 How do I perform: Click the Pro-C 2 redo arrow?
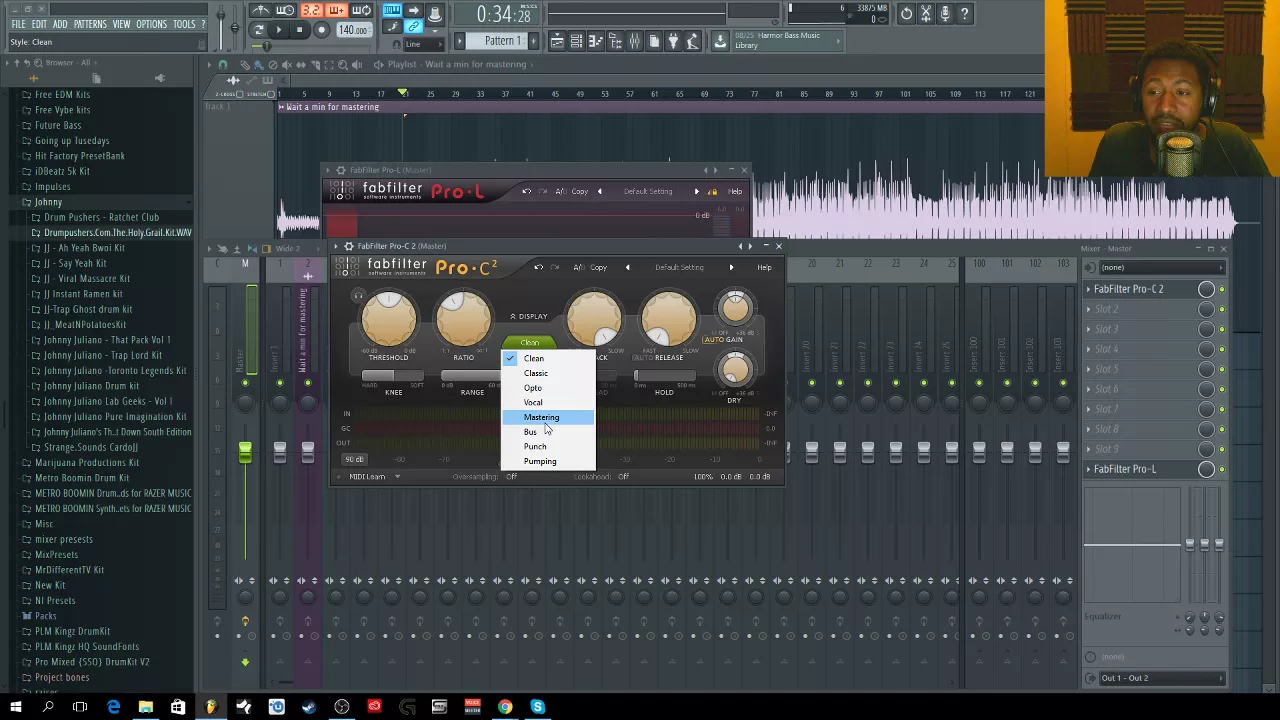pyautogui.click(x=554, y=267)
